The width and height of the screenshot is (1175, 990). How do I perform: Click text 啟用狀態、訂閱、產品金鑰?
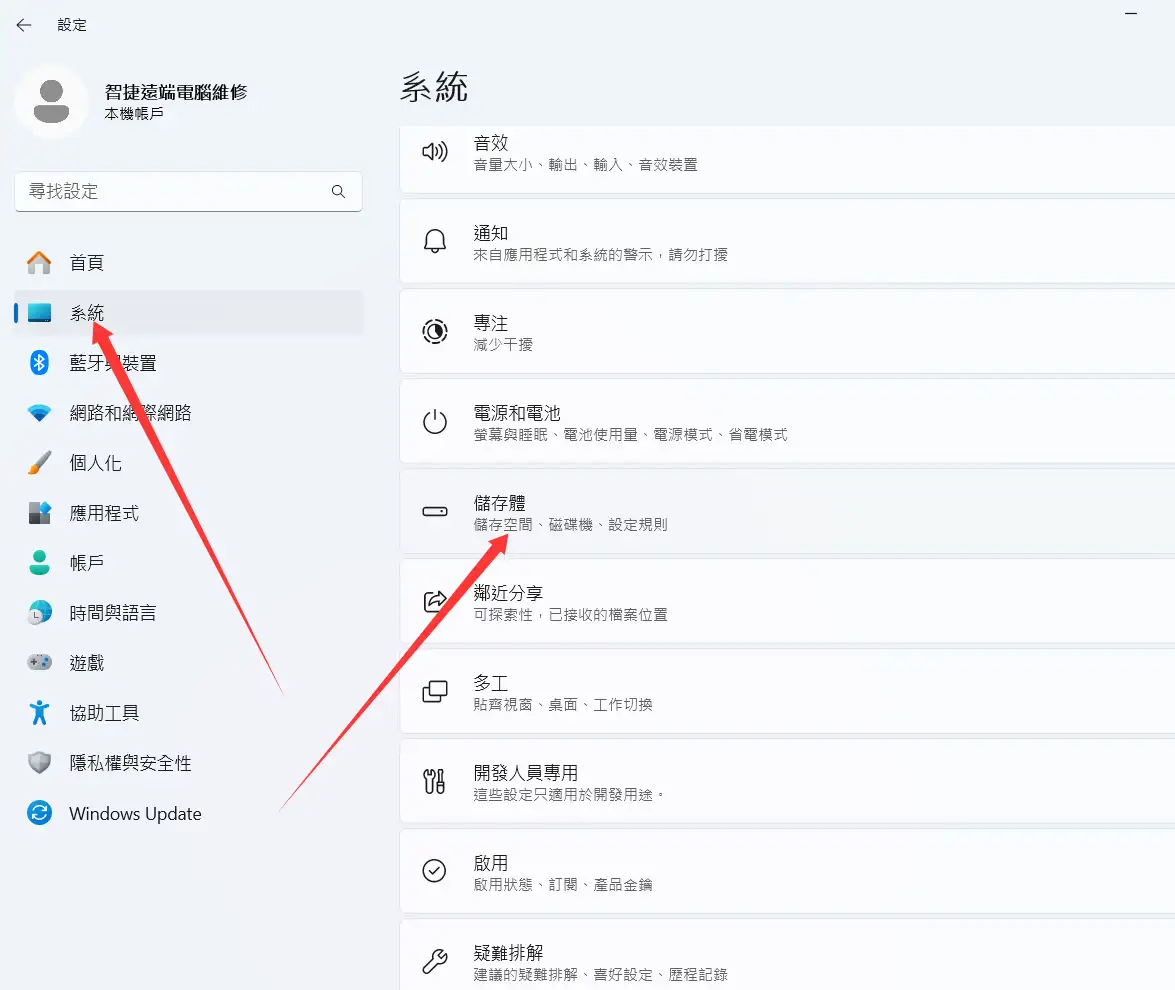563,884
